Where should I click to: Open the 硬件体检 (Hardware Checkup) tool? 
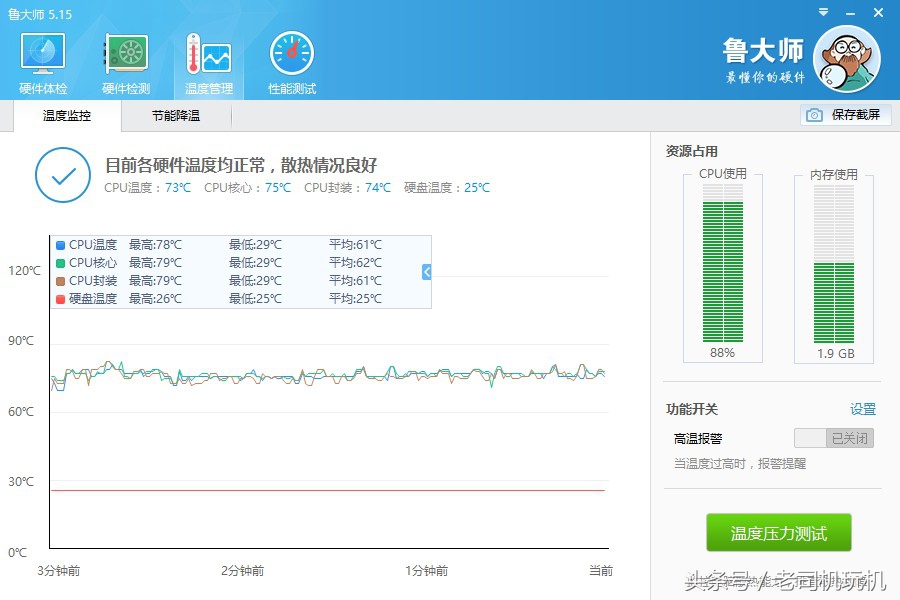[41, 62]
